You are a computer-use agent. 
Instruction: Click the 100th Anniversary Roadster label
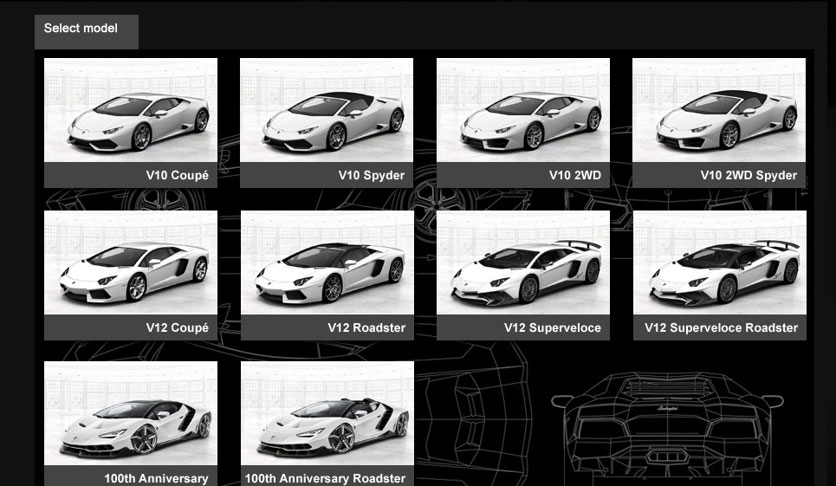point(325,478)
